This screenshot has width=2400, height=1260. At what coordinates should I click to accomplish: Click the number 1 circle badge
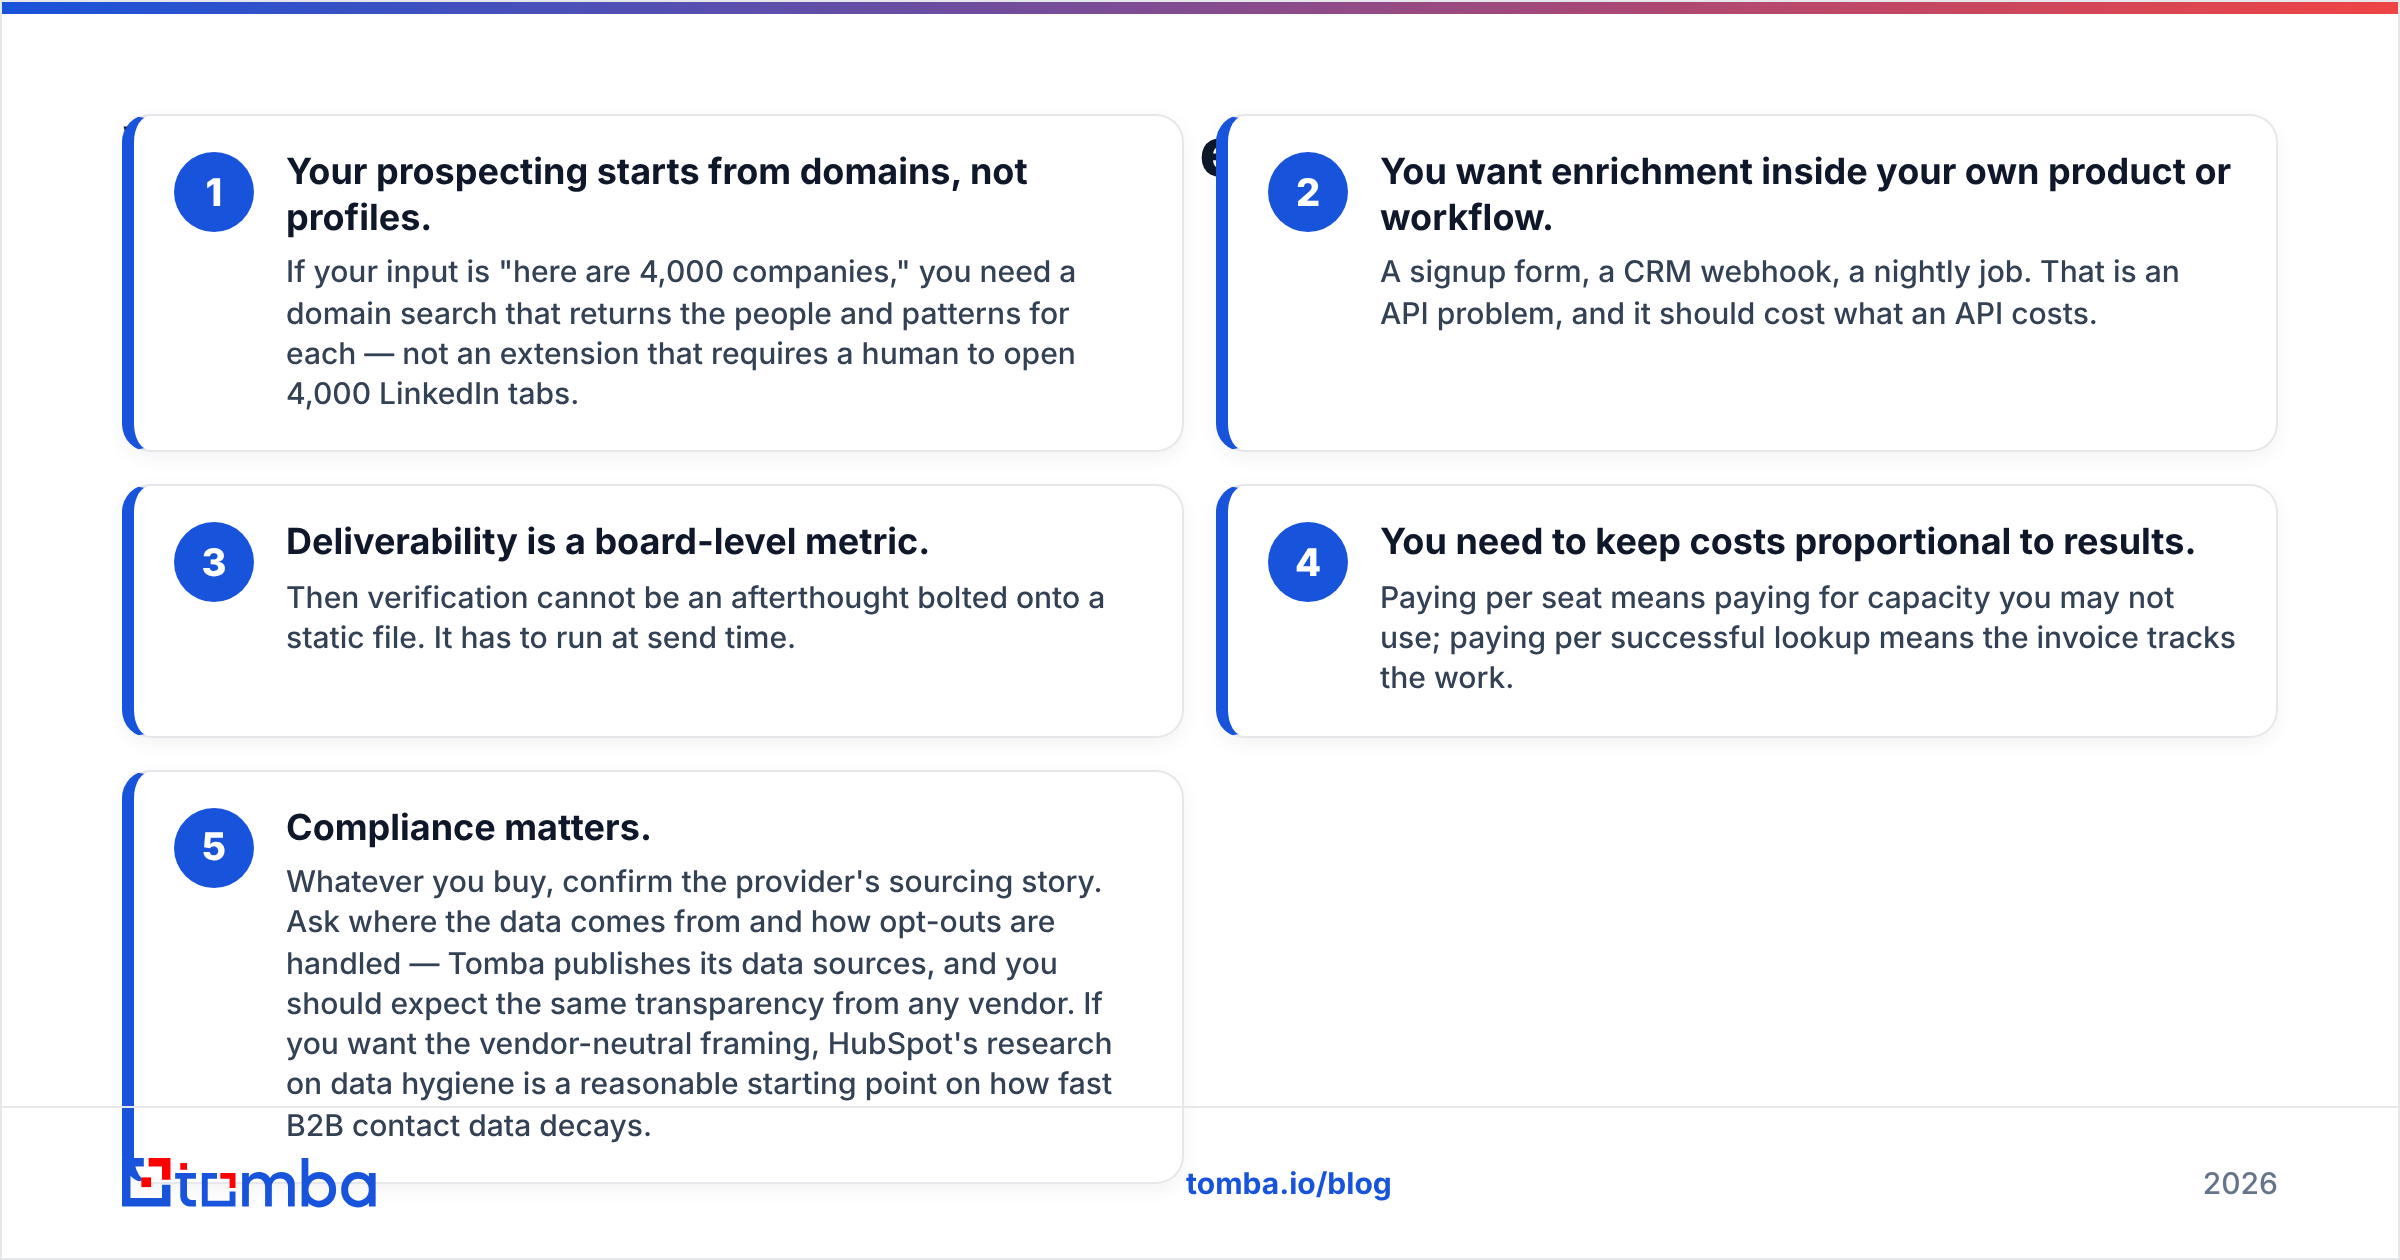point(214,192)
